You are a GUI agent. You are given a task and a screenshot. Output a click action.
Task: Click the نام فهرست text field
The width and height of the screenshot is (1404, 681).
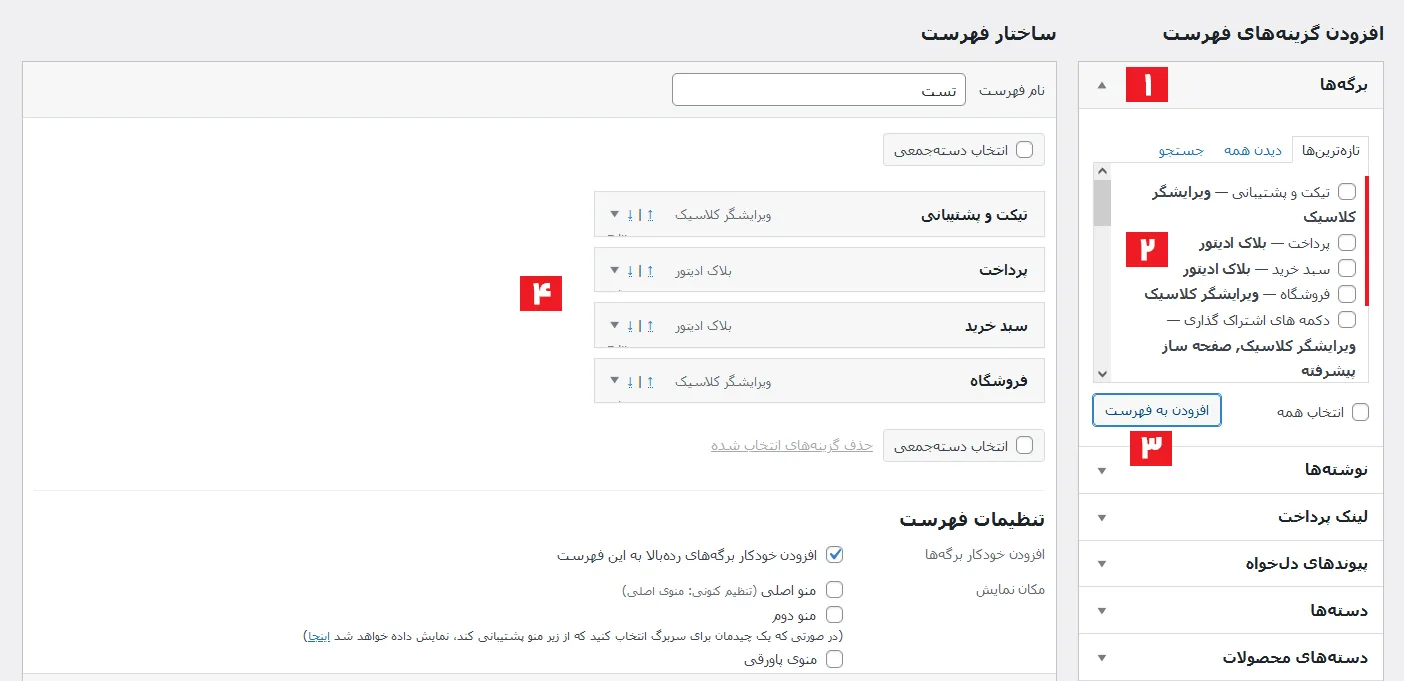tap(819, 90)
